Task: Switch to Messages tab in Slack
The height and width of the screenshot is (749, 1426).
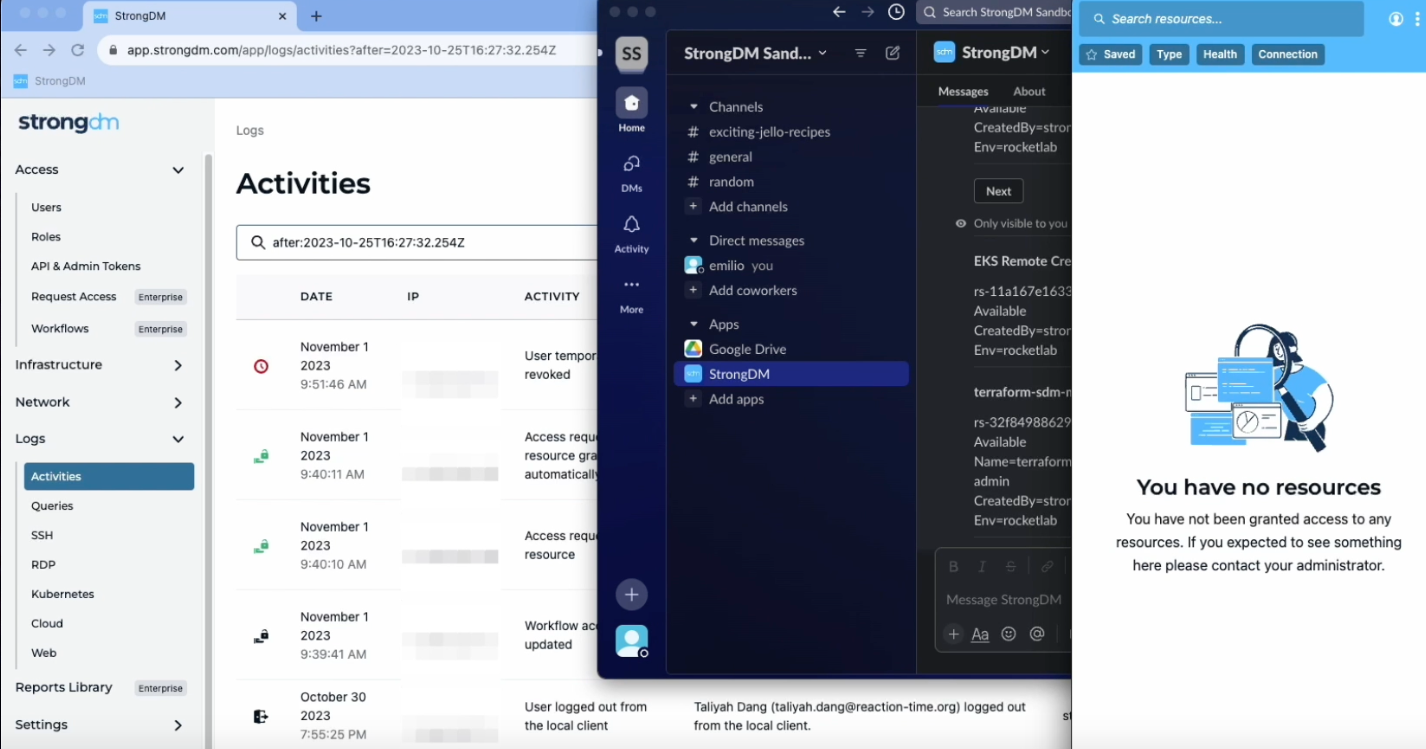Action: click(963, 91)
